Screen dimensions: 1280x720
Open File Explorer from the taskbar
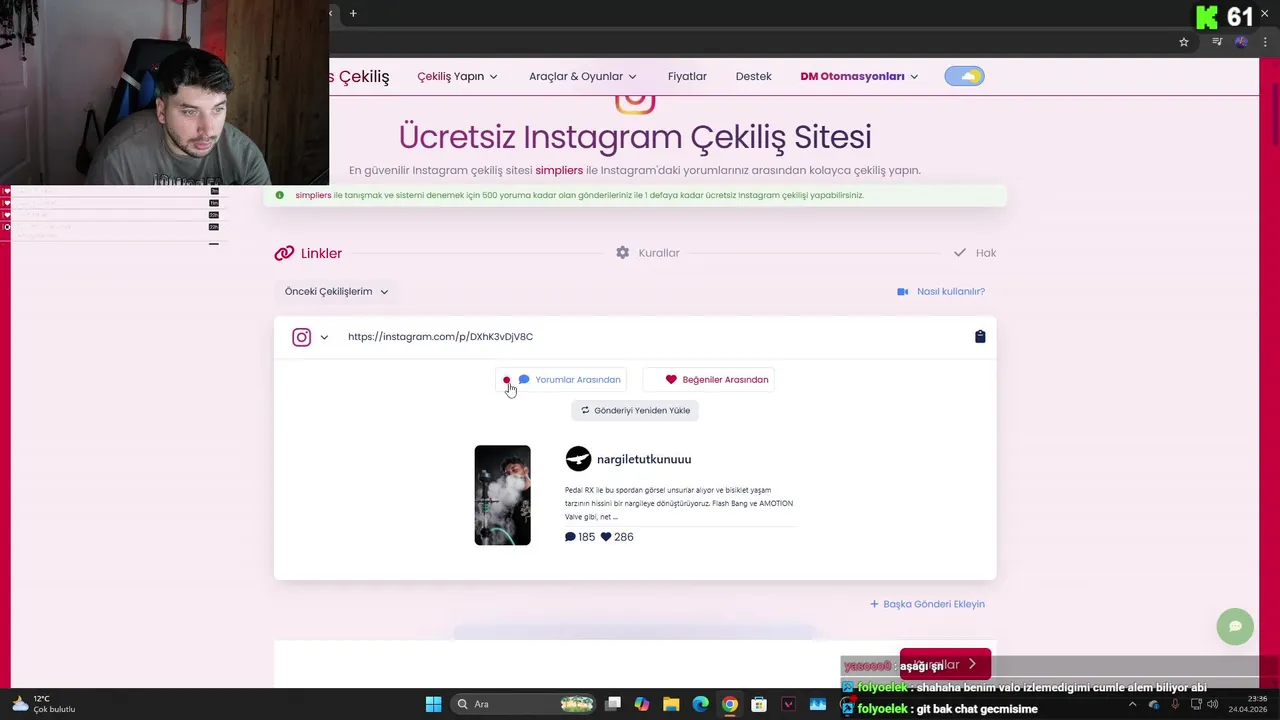671,704
